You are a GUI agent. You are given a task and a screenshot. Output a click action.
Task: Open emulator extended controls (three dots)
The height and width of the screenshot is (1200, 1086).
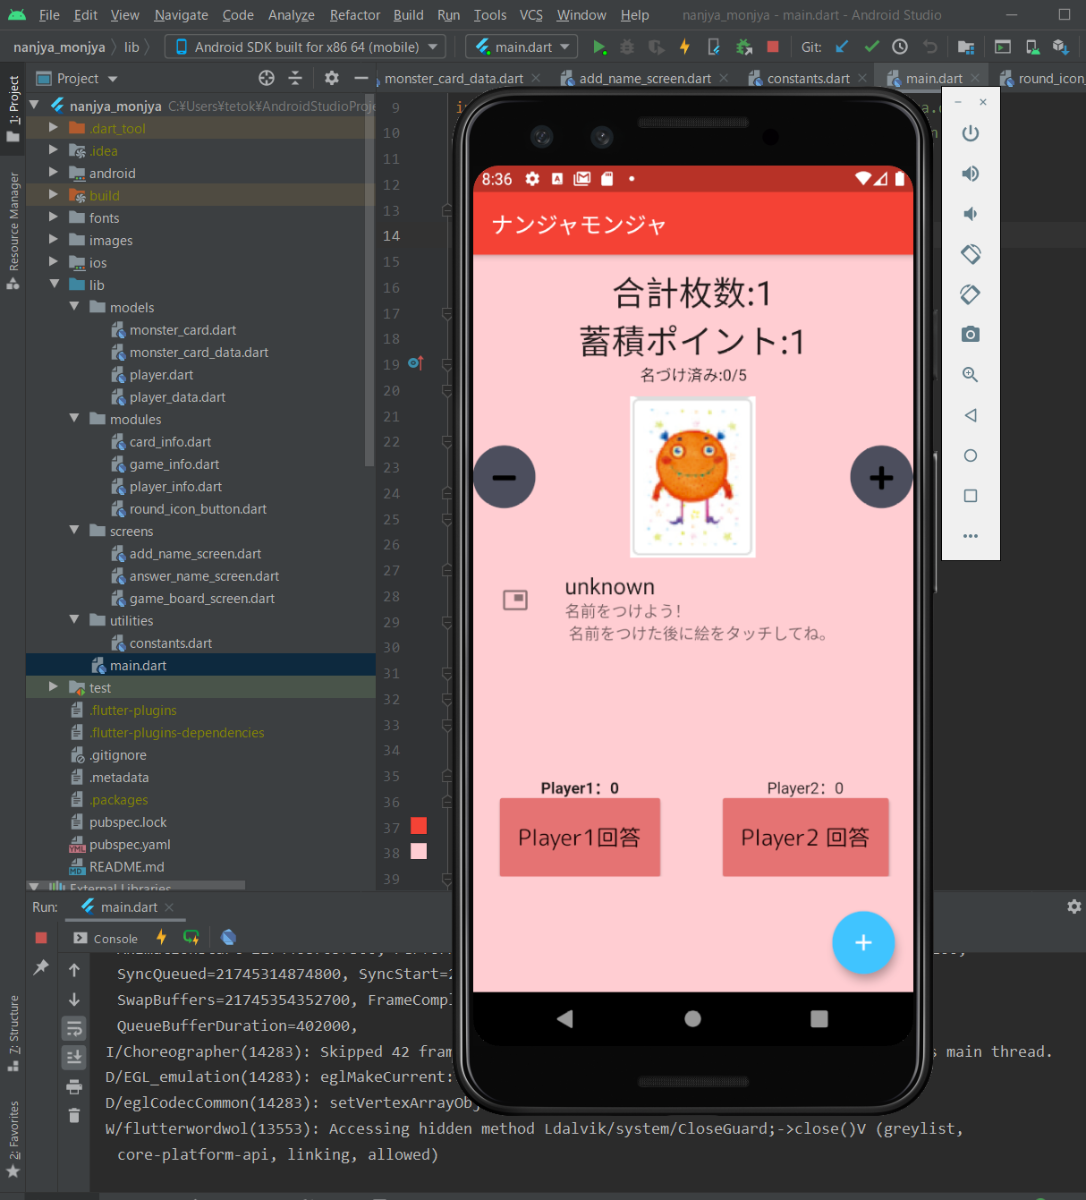[970, 536]
